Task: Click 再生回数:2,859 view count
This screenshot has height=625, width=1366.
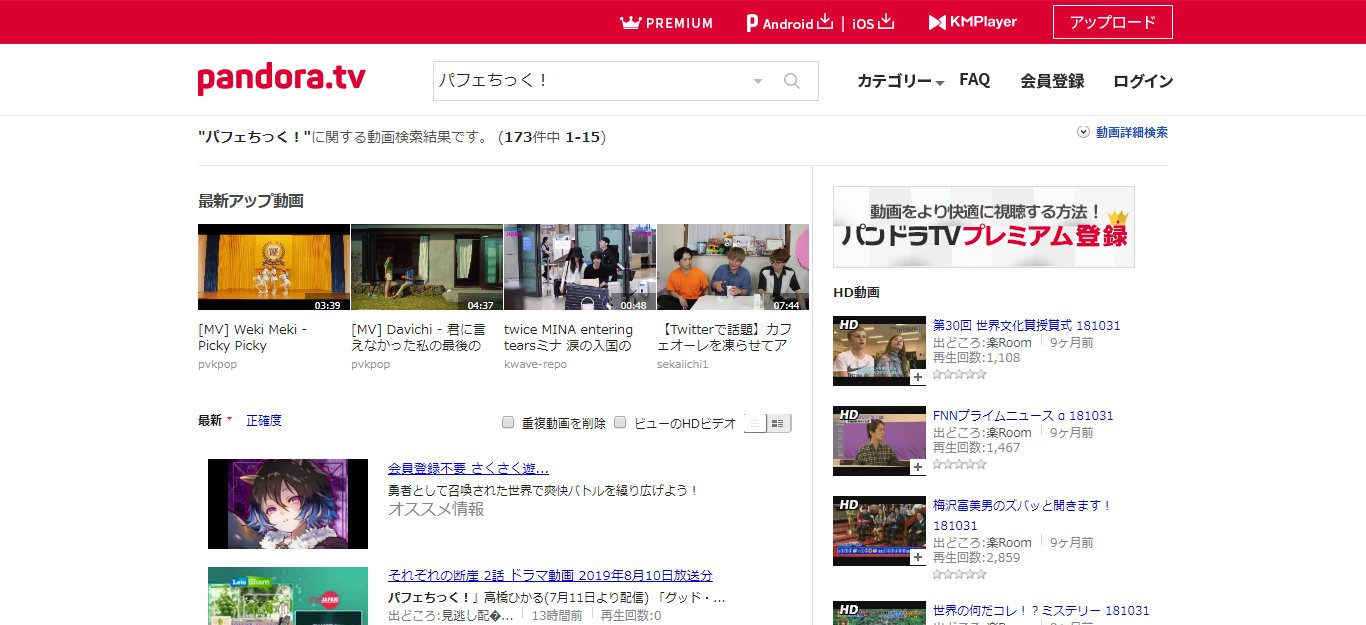Action: [x=977, y=557]
